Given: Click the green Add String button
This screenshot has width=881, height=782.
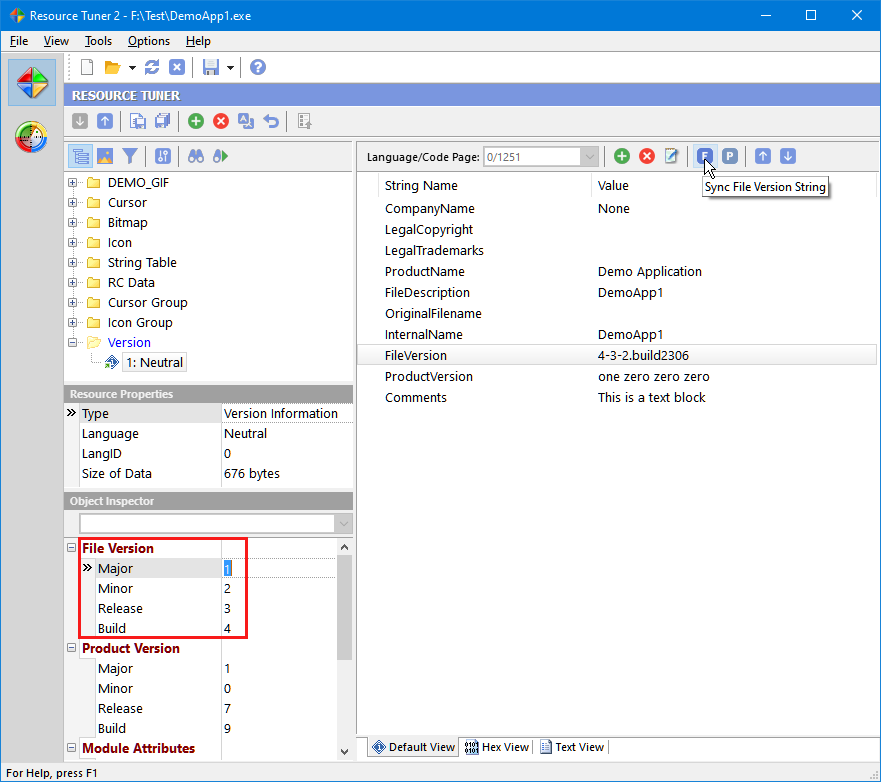Looking at the screenshot, I should coord(621,156).
